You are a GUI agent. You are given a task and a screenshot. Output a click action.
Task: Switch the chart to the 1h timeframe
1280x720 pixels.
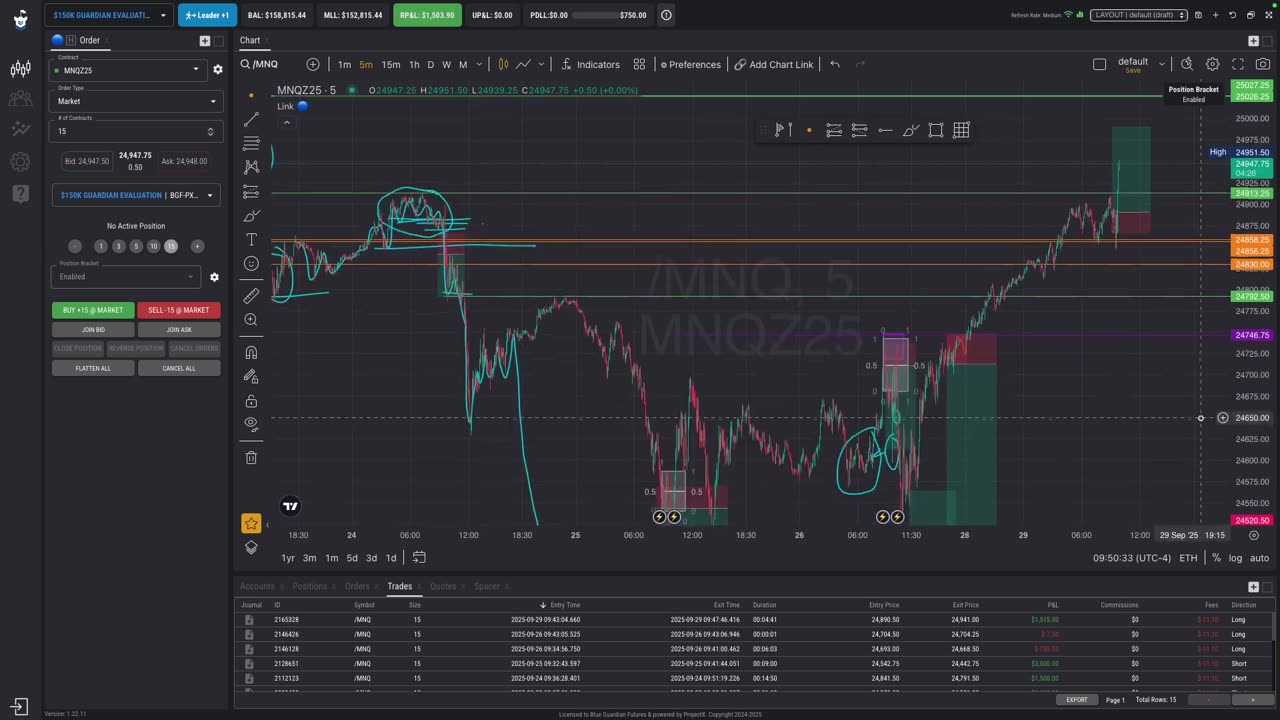(414, 64)
